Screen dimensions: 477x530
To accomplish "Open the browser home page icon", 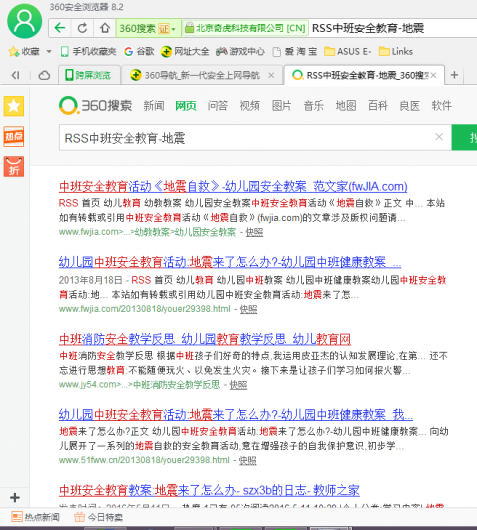I will point(104,28).
